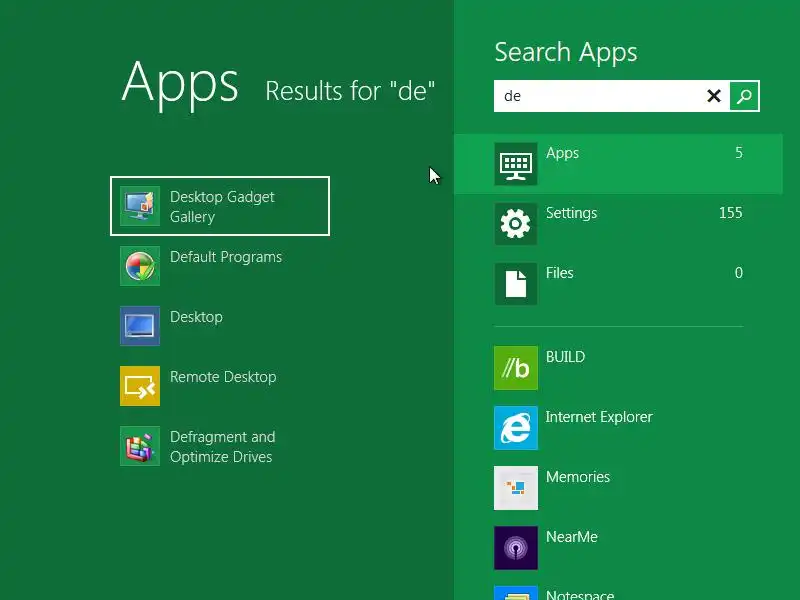Select the Apps search category icon
Viewport: 800px width, 600px height.
click(x=516, y=164)
